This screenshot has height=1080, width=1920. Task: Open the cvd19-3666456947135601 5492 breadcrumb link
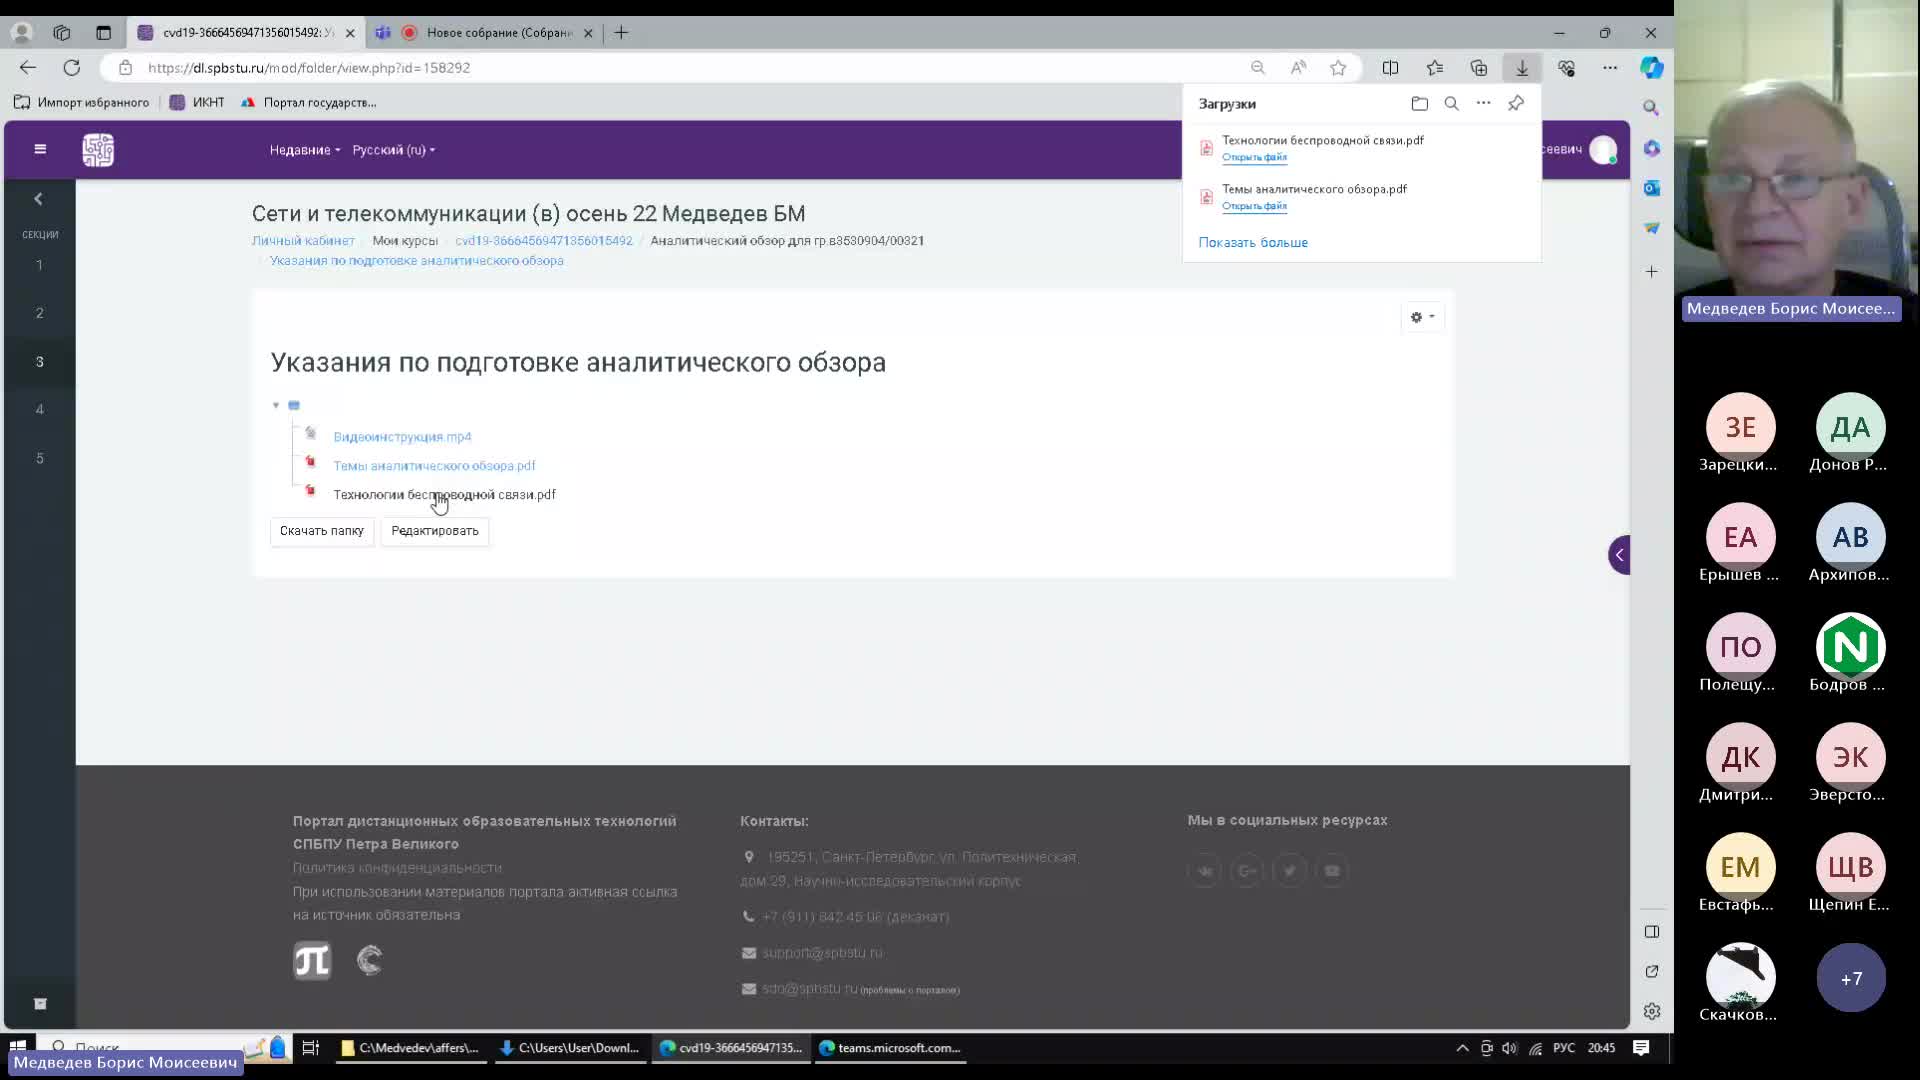[x=544, y=241]
